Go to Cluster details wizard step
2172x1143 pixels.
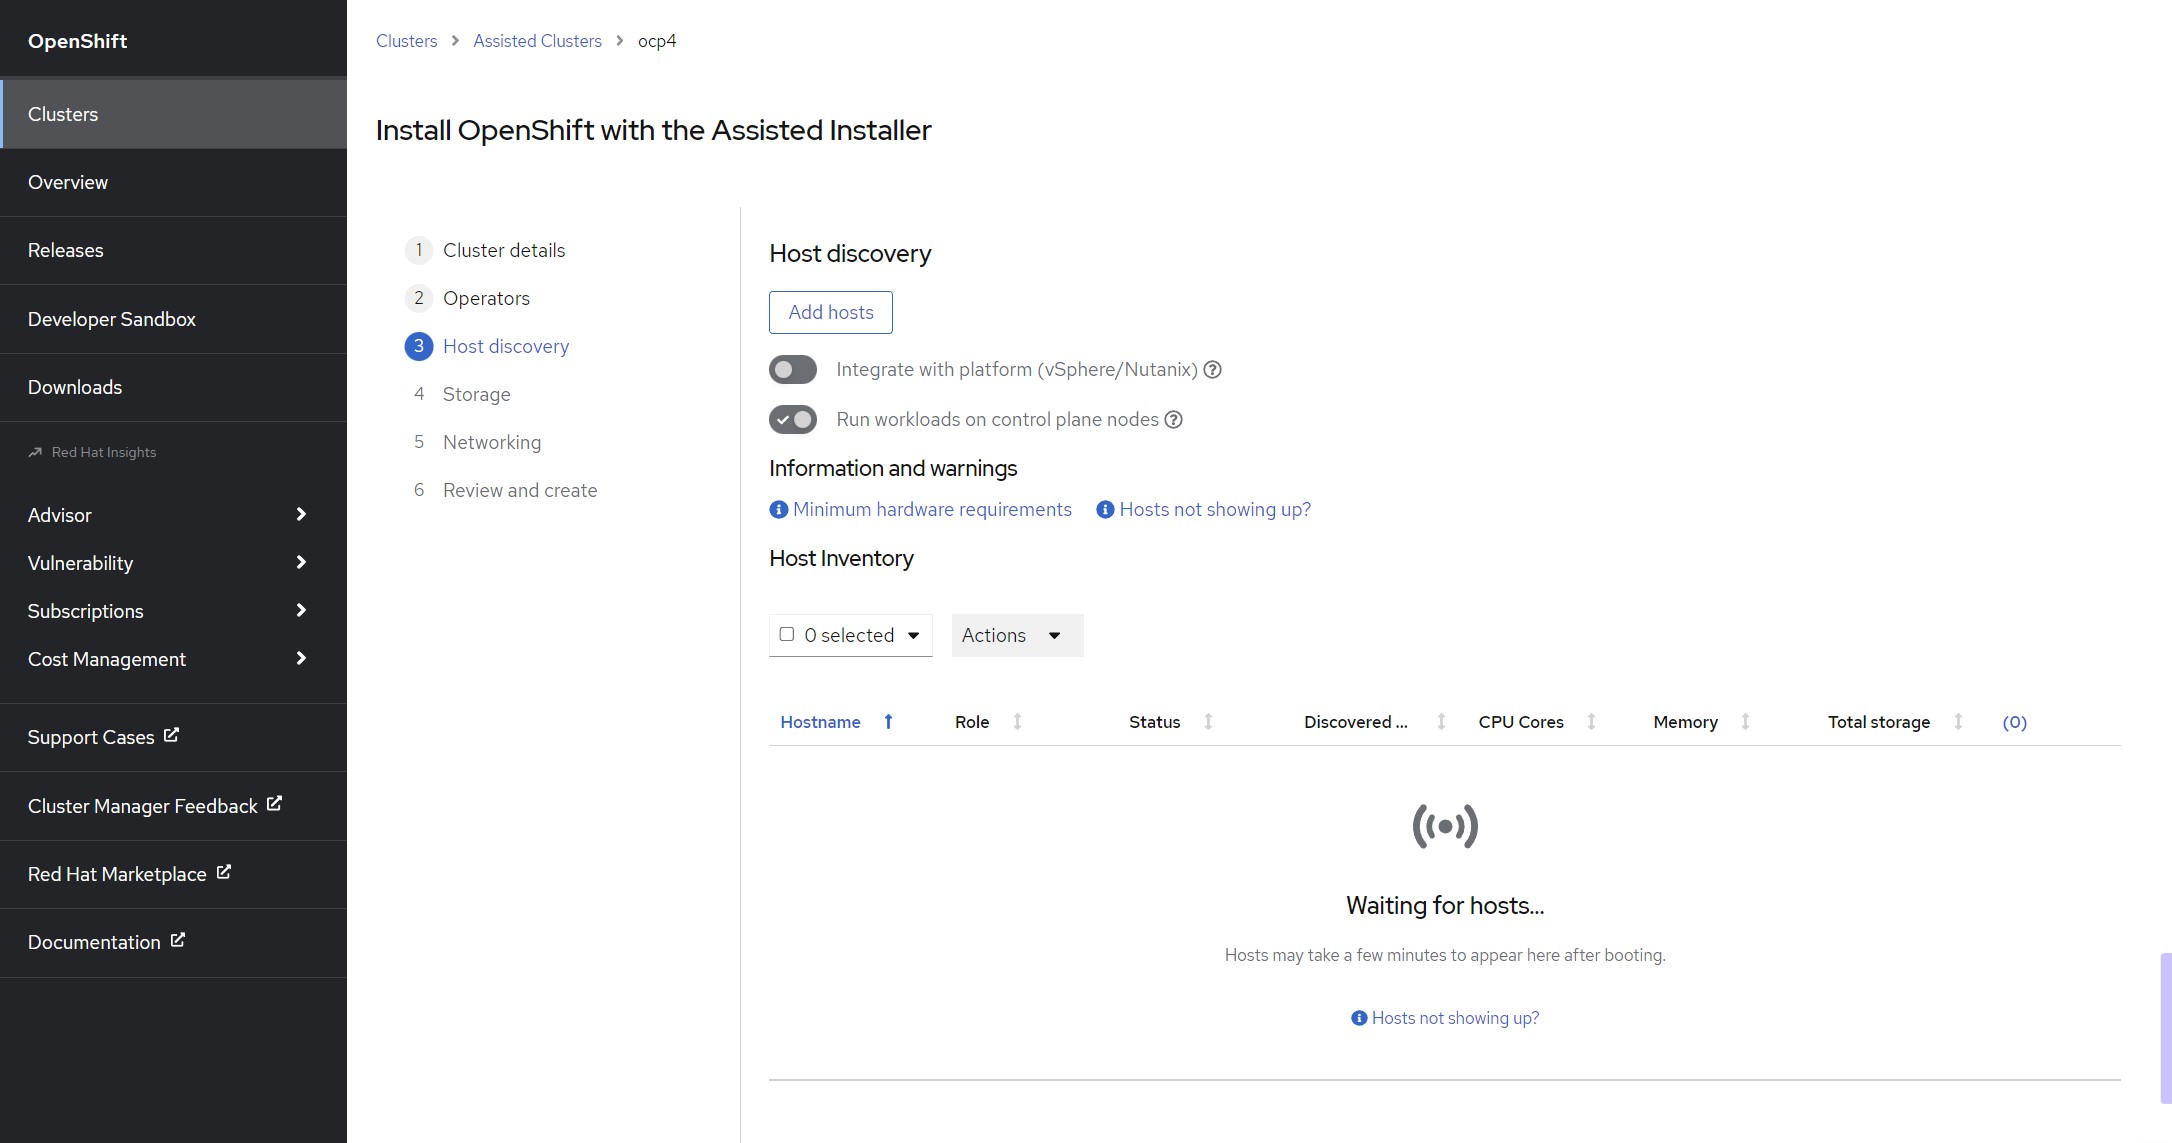tap(504, 250)
